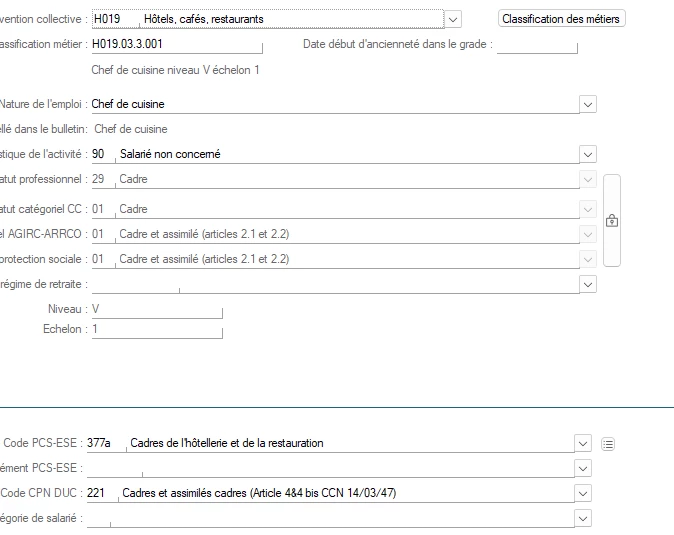
Task: Expand the régime de retraite dropdown
Action: click(x=588, y=284)
